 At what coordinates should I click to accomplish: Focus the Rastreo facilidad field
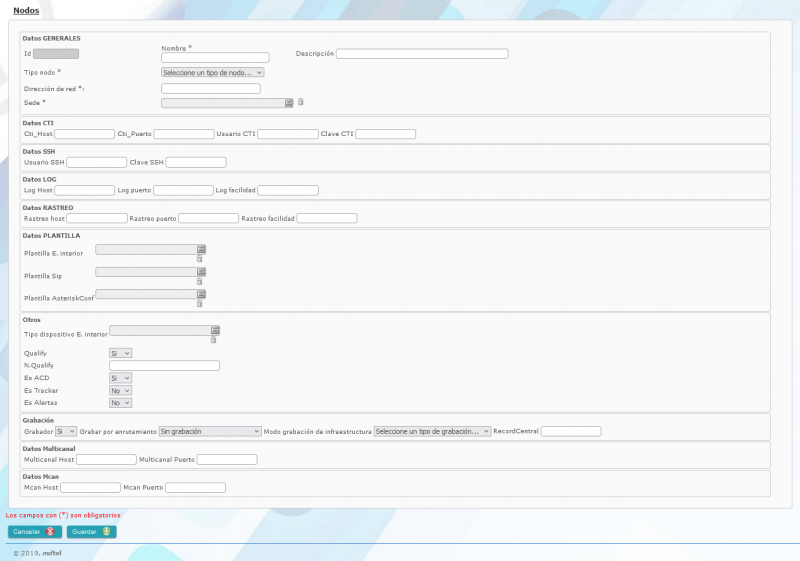(327, 219)
